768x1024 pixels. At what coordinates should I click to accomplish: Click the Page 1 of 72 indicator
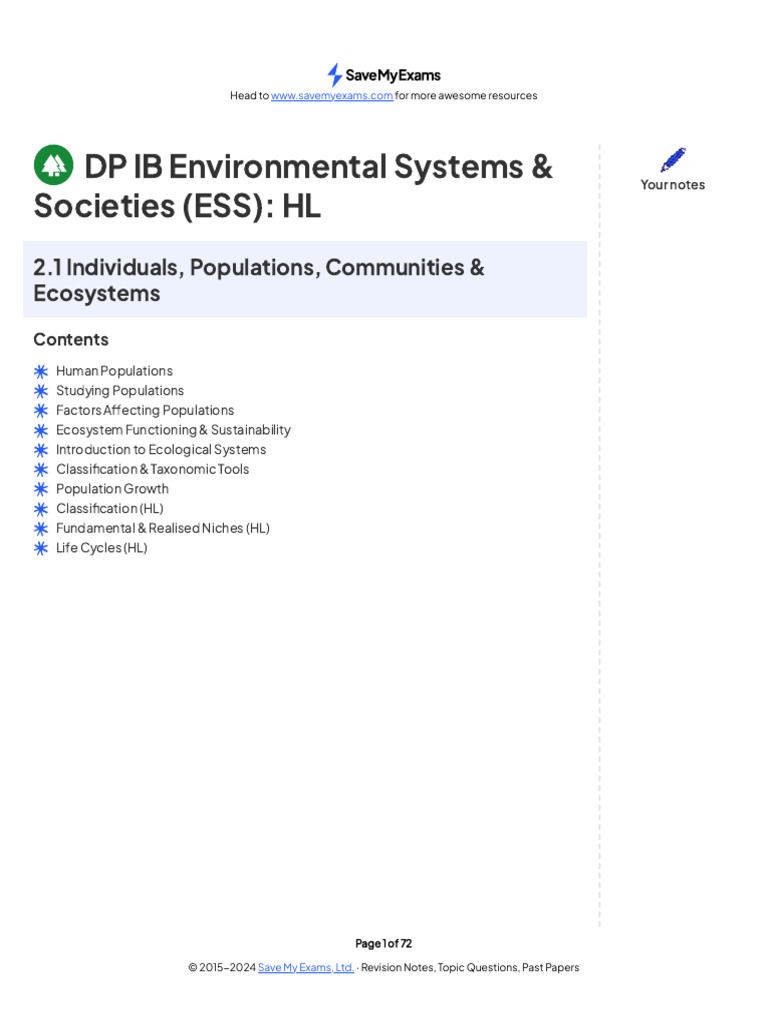tap(383, 943)
